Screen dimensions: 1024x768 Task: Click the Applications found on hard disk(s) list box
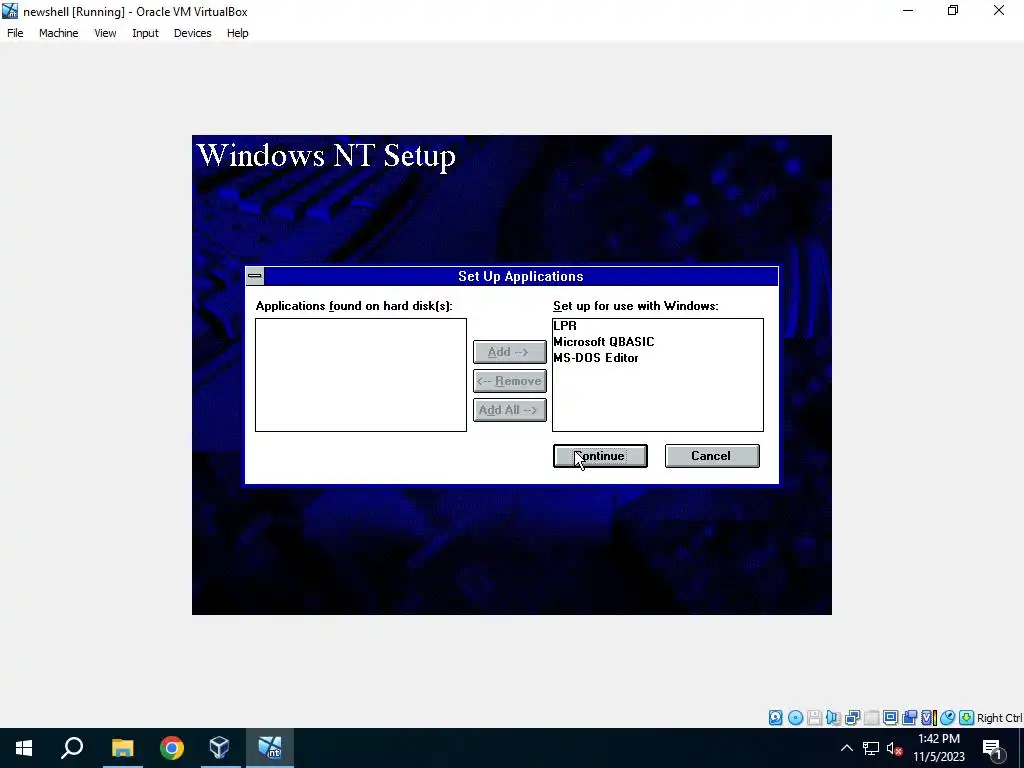[360, 375]
